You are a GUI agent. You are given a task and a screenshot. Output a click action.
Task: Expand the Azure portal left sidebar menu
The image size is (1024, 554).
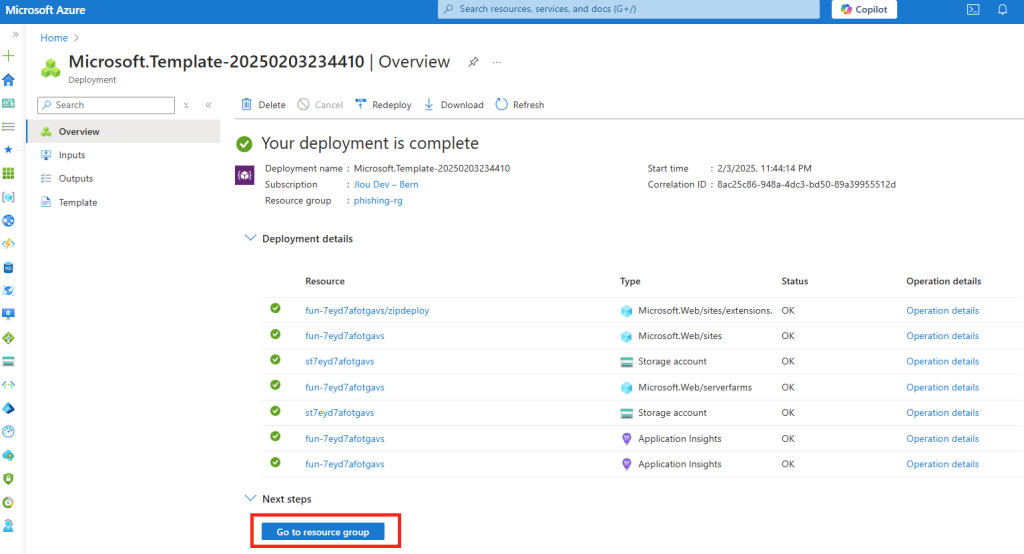[x=15, y=35]
